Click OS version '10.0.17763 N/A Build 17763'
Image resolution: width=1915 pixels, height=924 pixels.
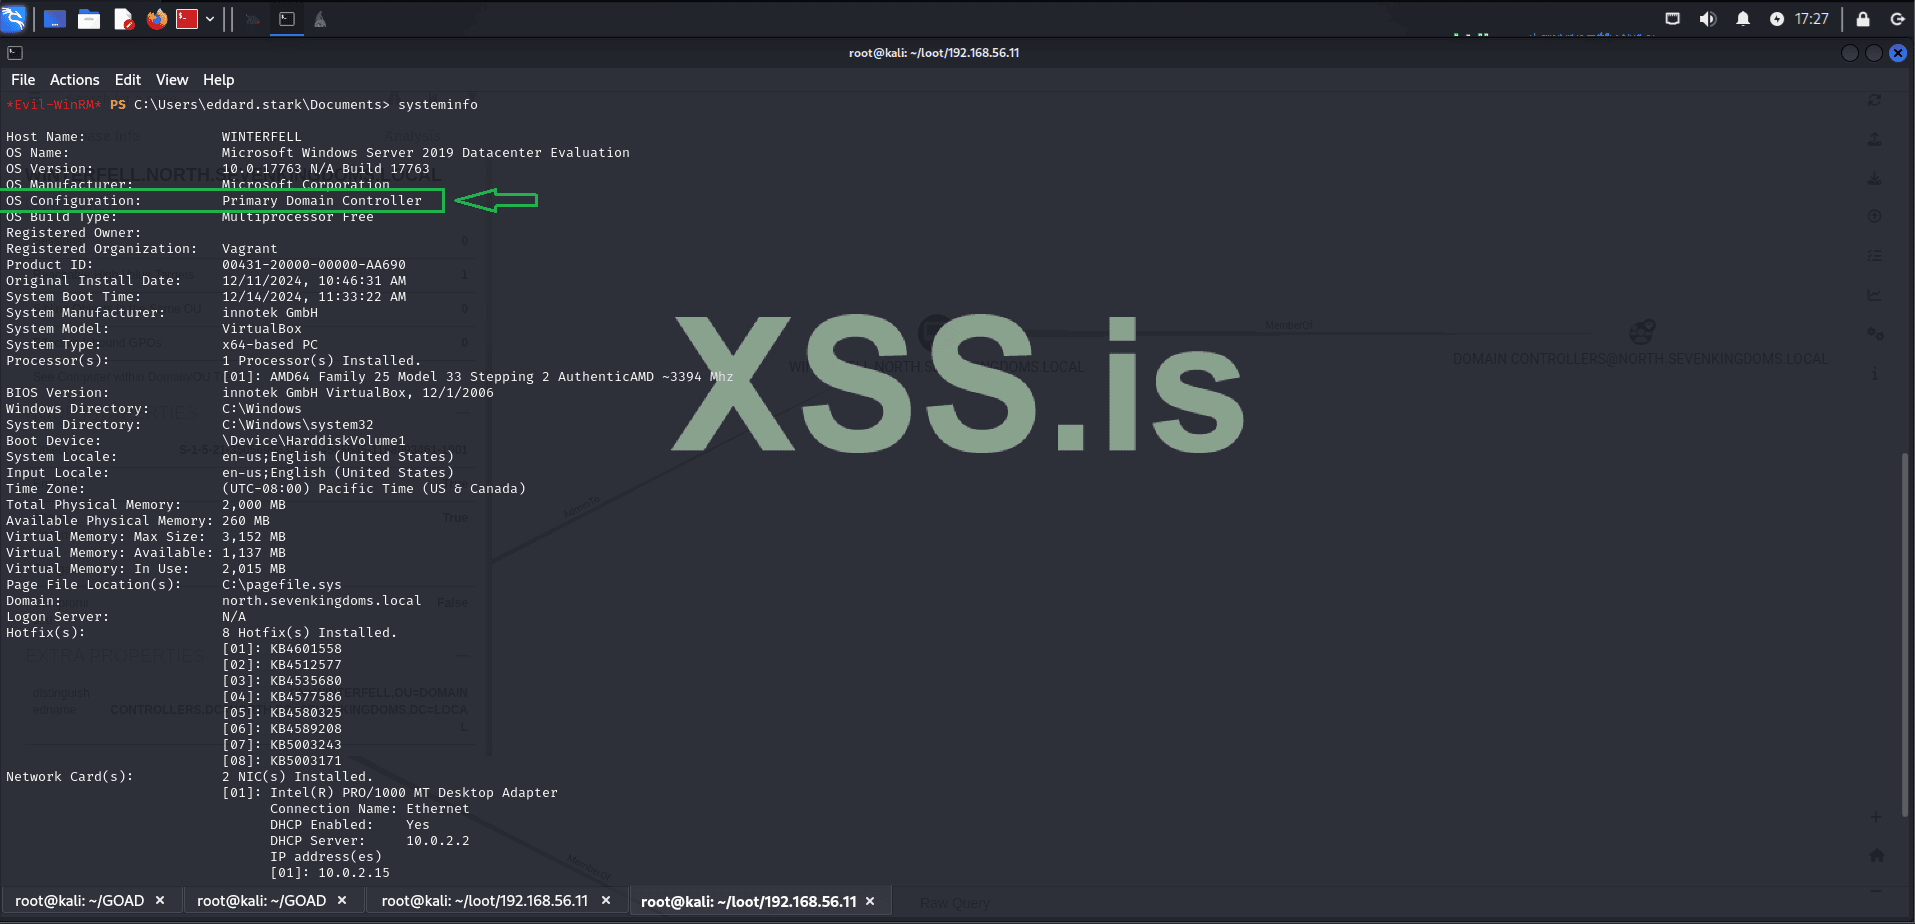[326, 169]
